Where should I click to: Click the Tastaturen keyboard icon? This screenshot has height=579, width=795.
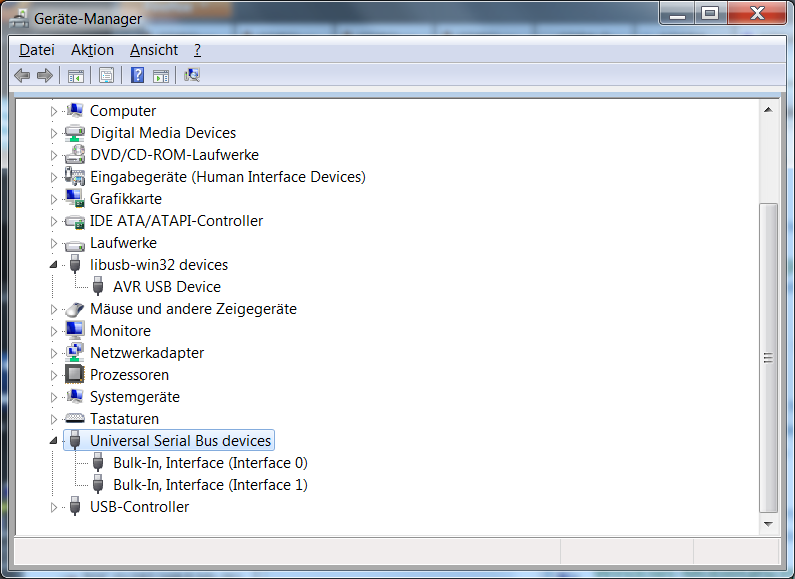[x=75, y=418]
